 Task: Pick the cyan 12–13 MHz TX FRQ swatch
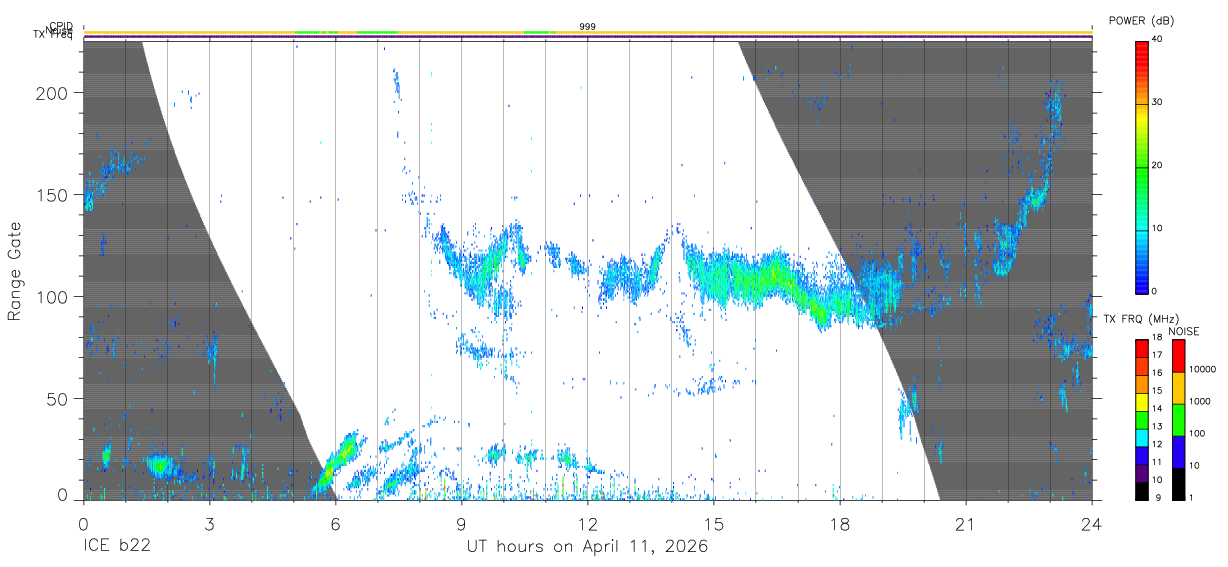(x=1141, y=437)
